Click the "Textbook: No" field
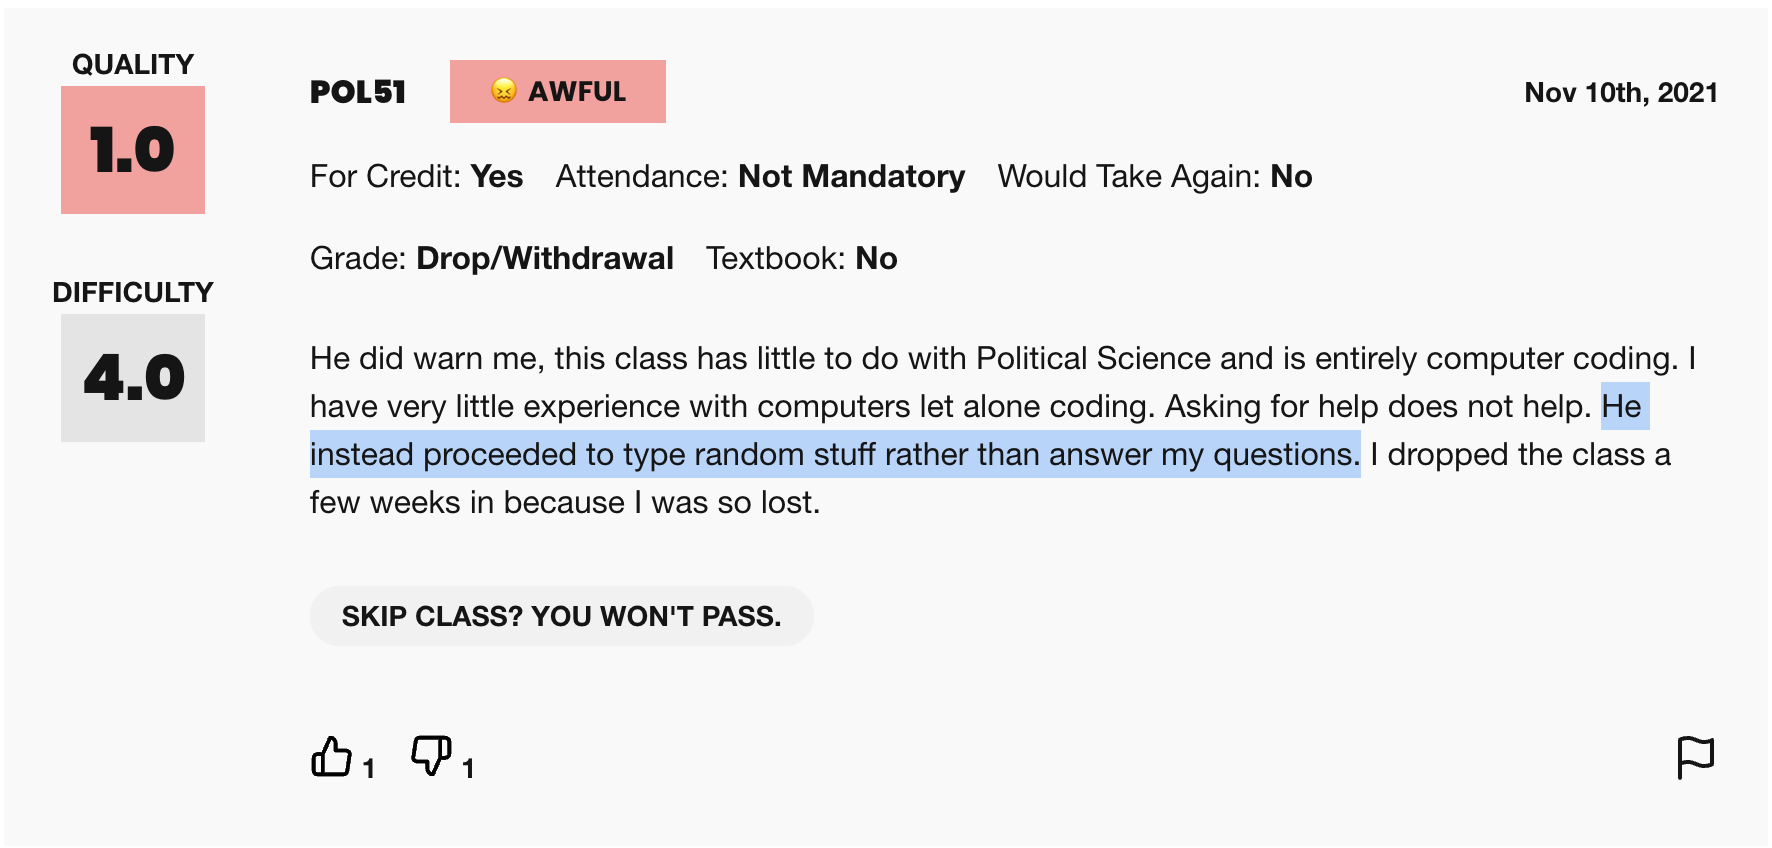The height and width of the screenshot is (848, 1772). [801, 259]
